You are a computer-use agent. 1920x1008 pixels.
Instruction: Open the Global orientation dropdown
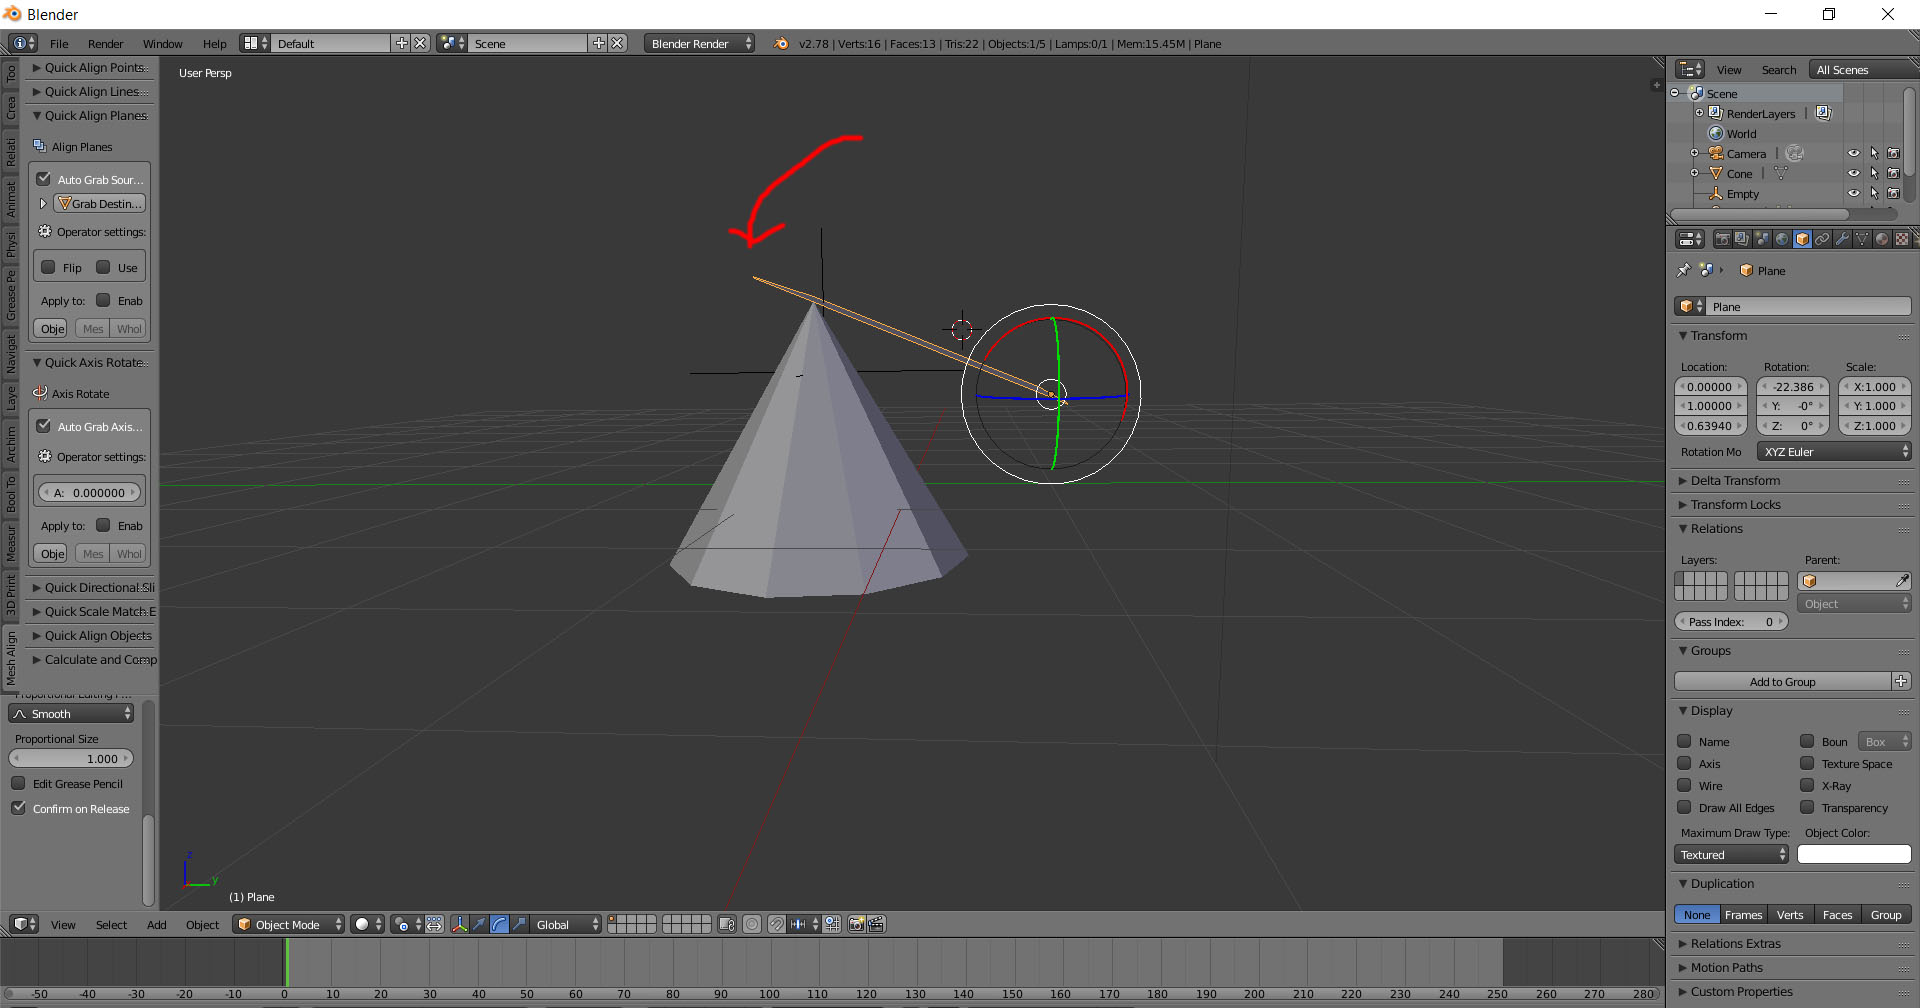pos(566,924)
